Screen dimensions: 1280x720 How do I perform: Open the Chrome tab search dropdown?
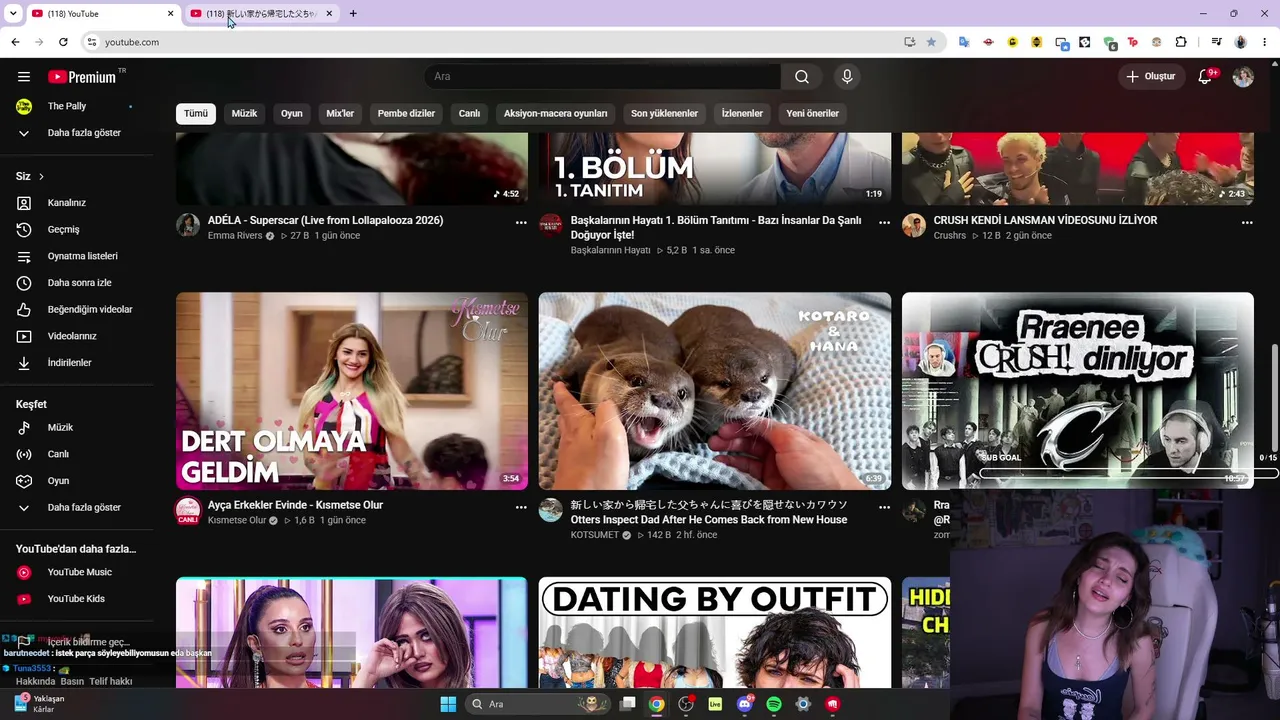[13, 13]
